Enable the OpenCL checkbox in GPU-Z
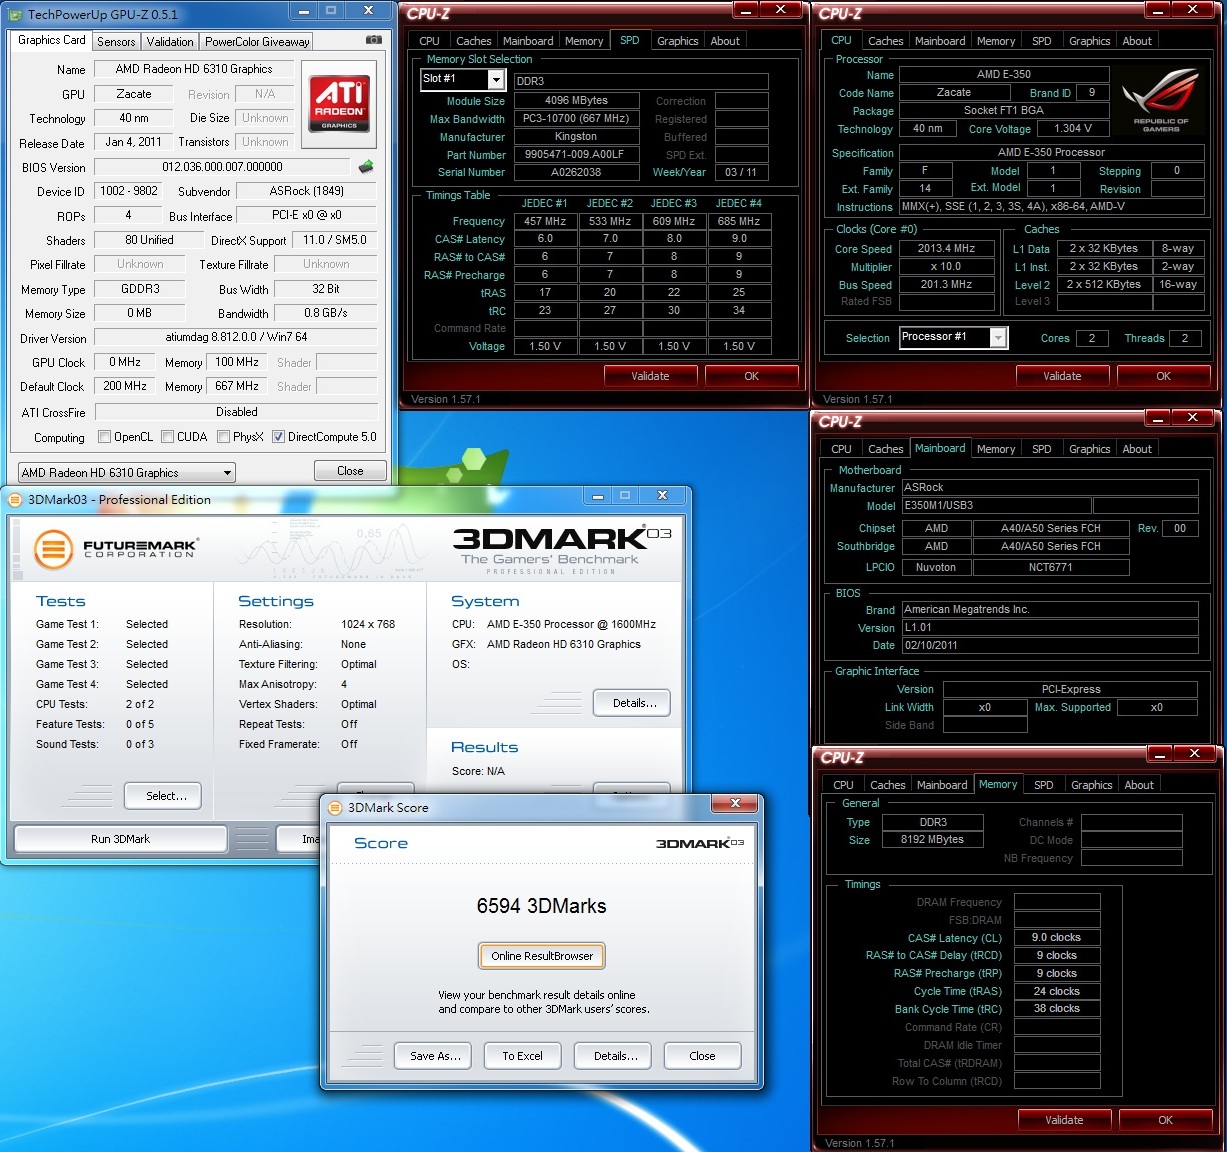 105,437
